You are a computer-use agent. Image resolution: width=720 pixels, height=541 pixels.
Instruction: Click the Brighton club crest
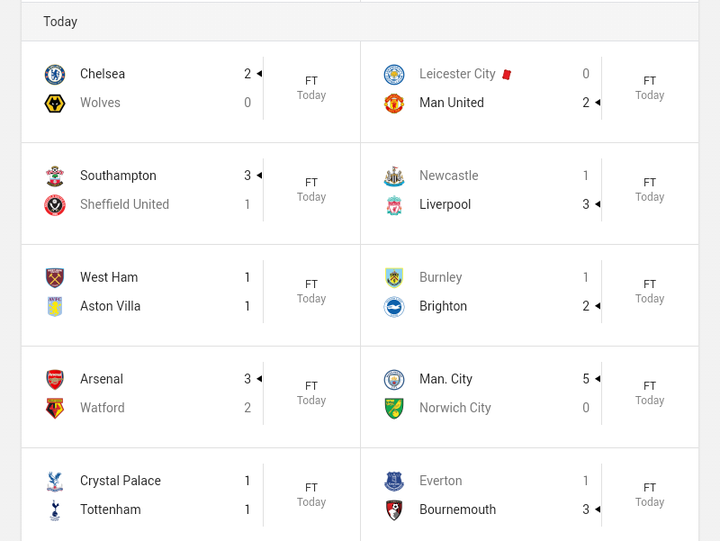click(x=394, y=307)
